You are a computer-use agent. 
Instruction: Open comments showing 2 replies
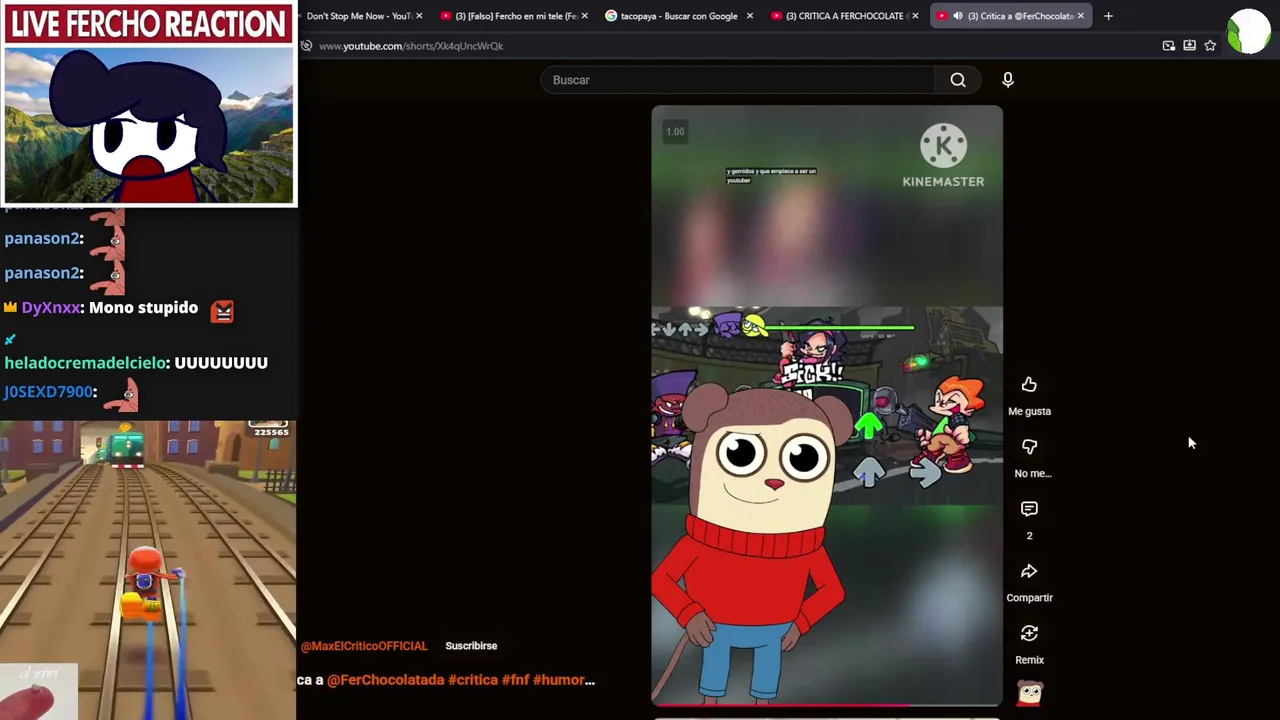(1029, 509)
